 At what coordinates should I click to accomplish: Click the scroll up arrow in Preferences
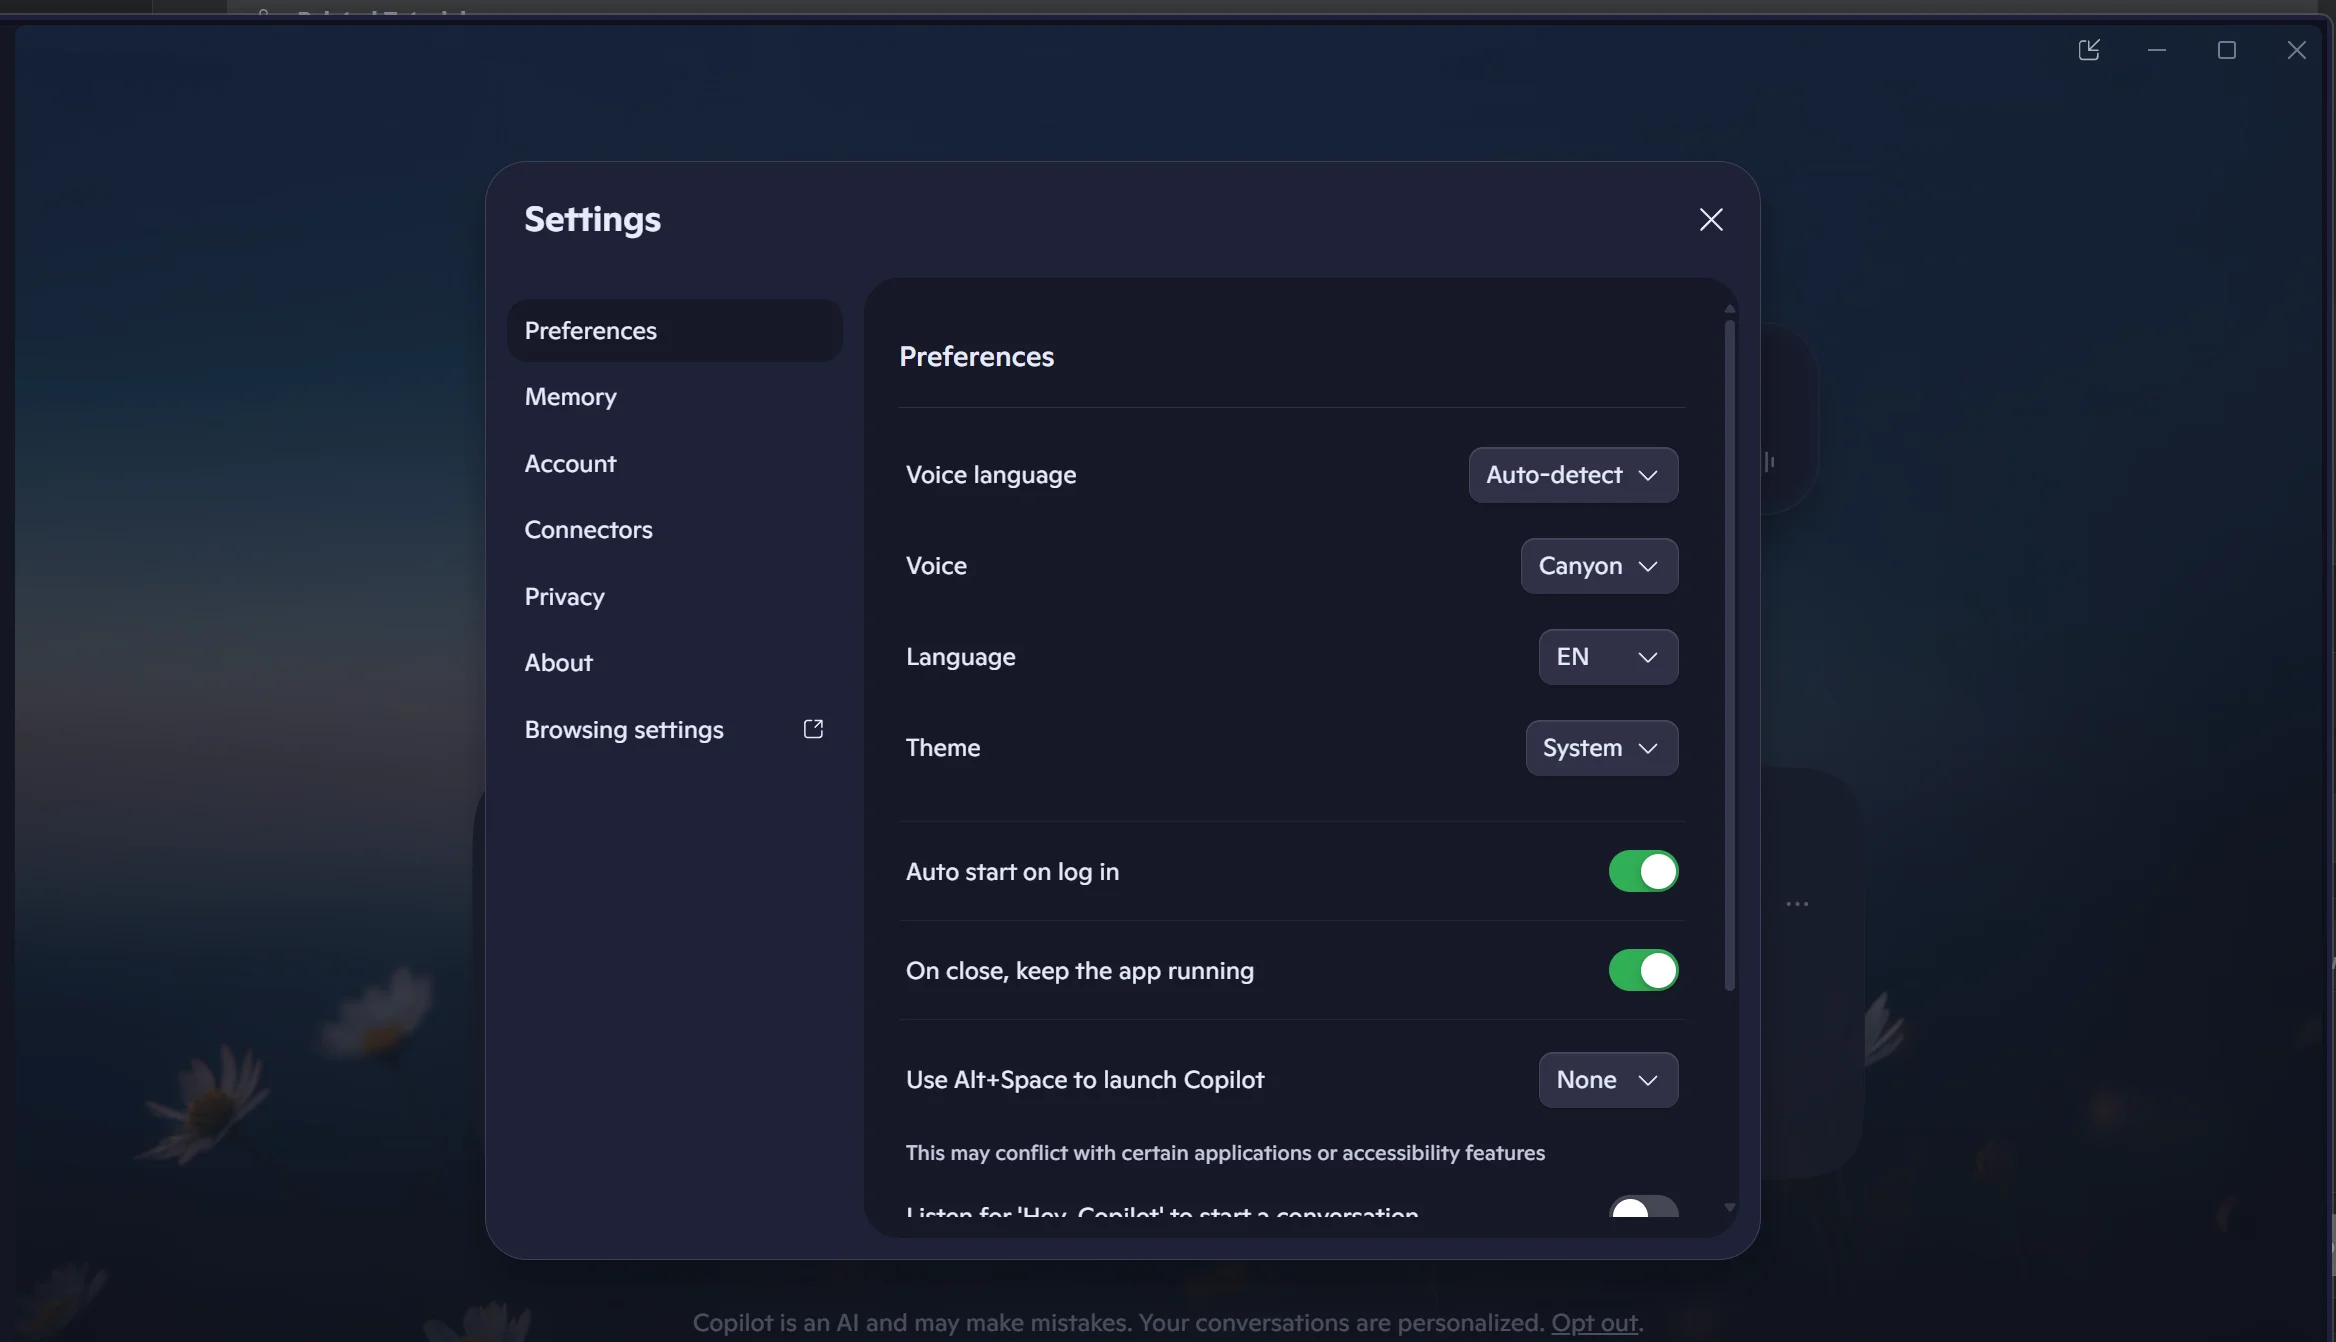pyautogui.click(x=1730, y=309)
